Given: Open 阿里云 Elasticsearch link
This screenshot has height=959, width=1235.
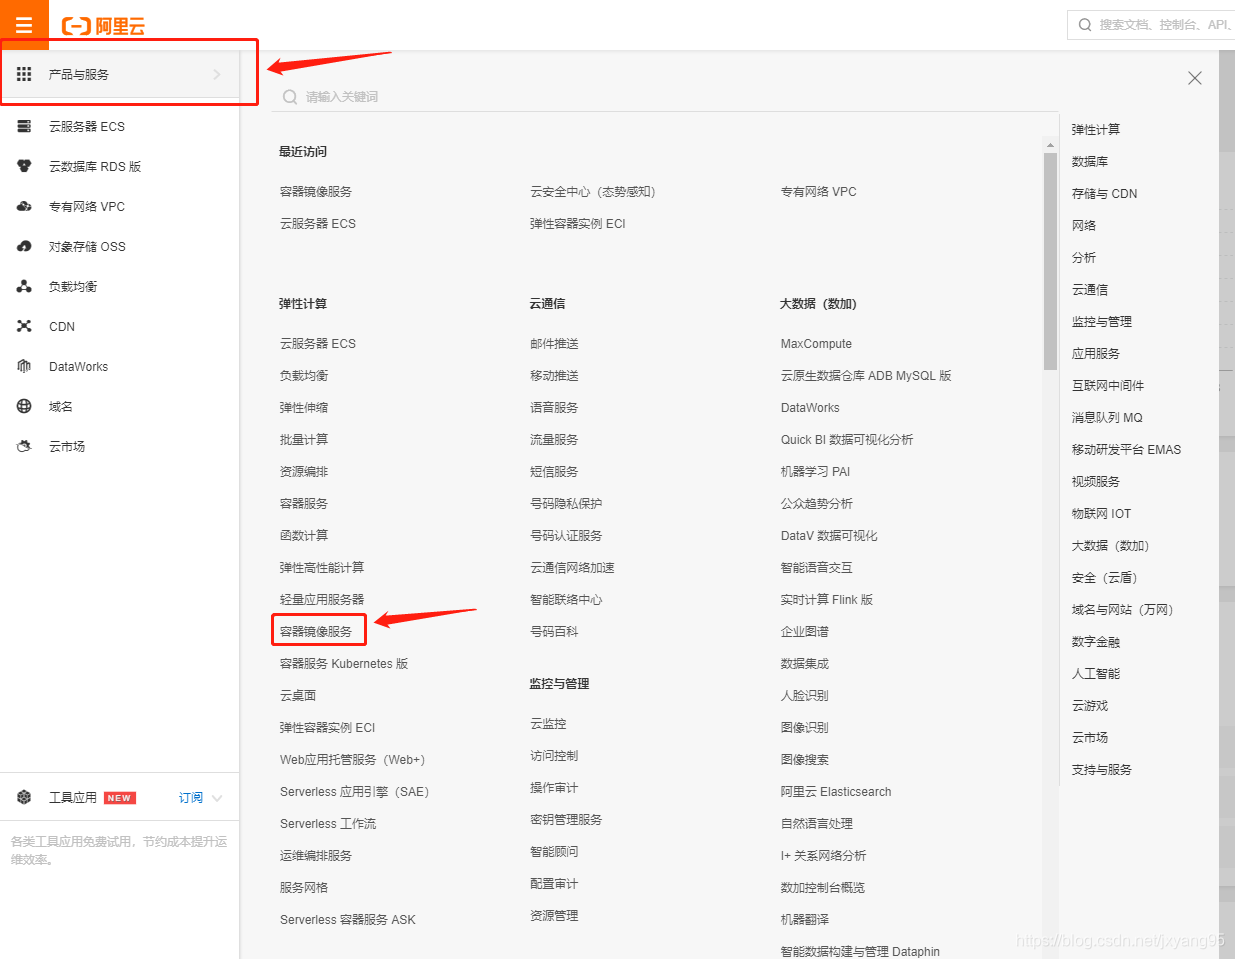Looking at the screenshot, I should (836, 792).
